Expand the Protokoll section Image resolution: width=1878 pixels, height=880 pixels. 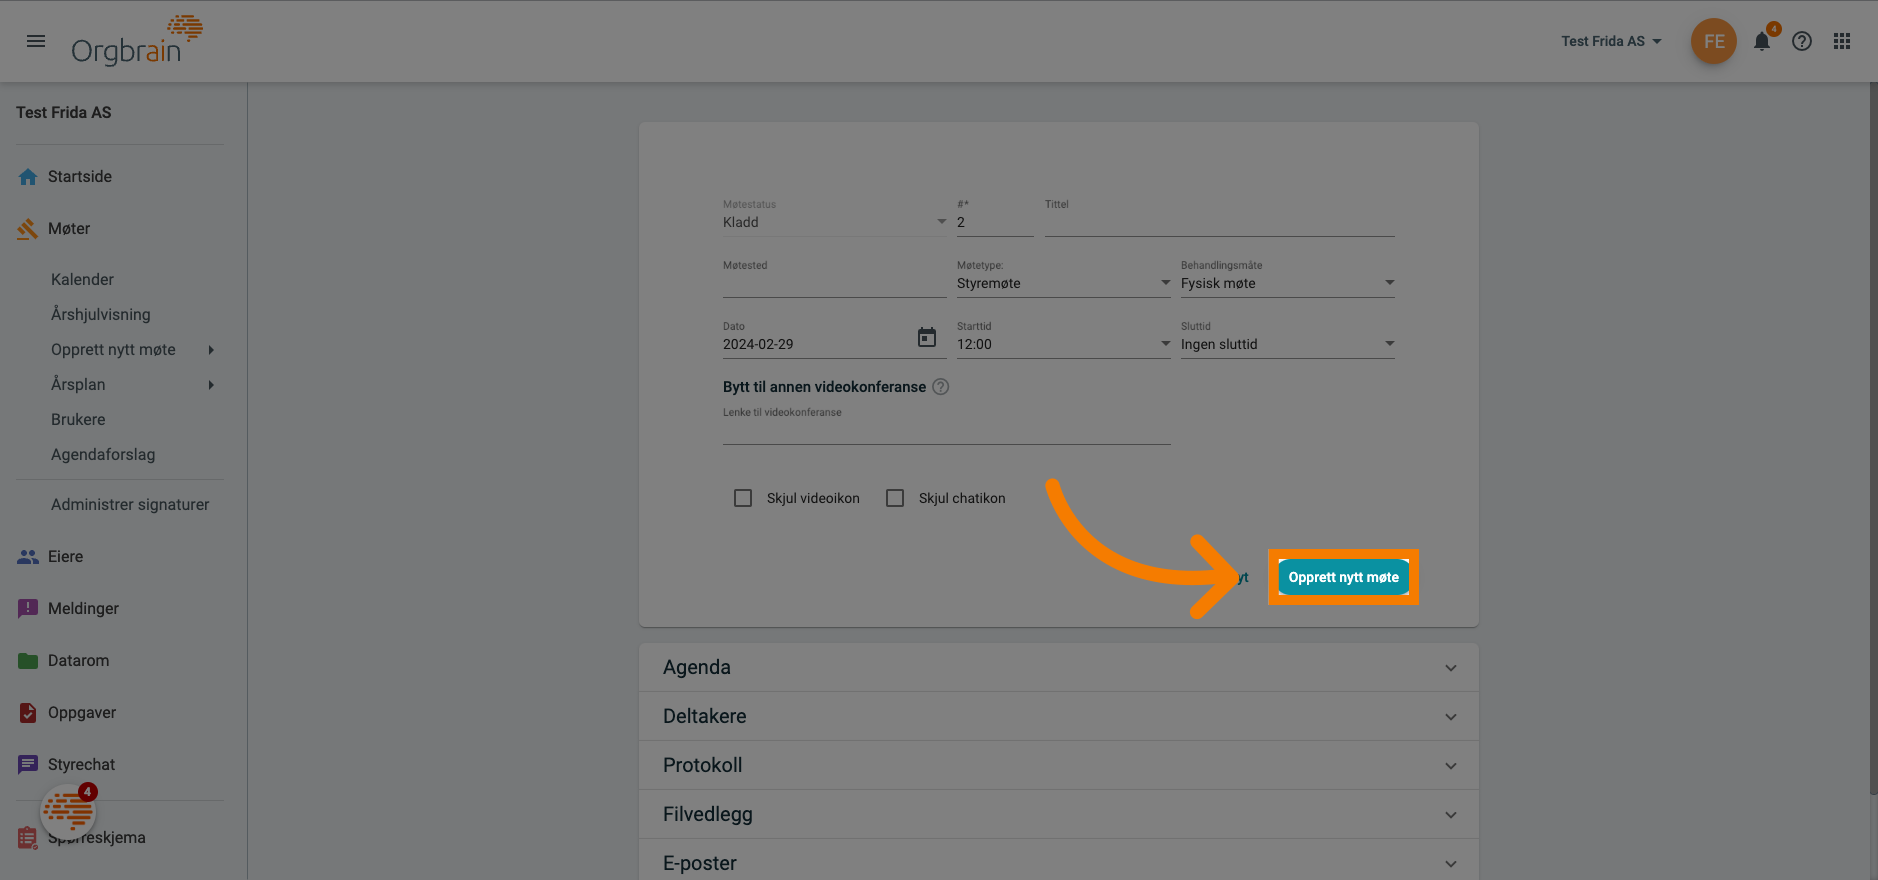[x=1058, y=765]
